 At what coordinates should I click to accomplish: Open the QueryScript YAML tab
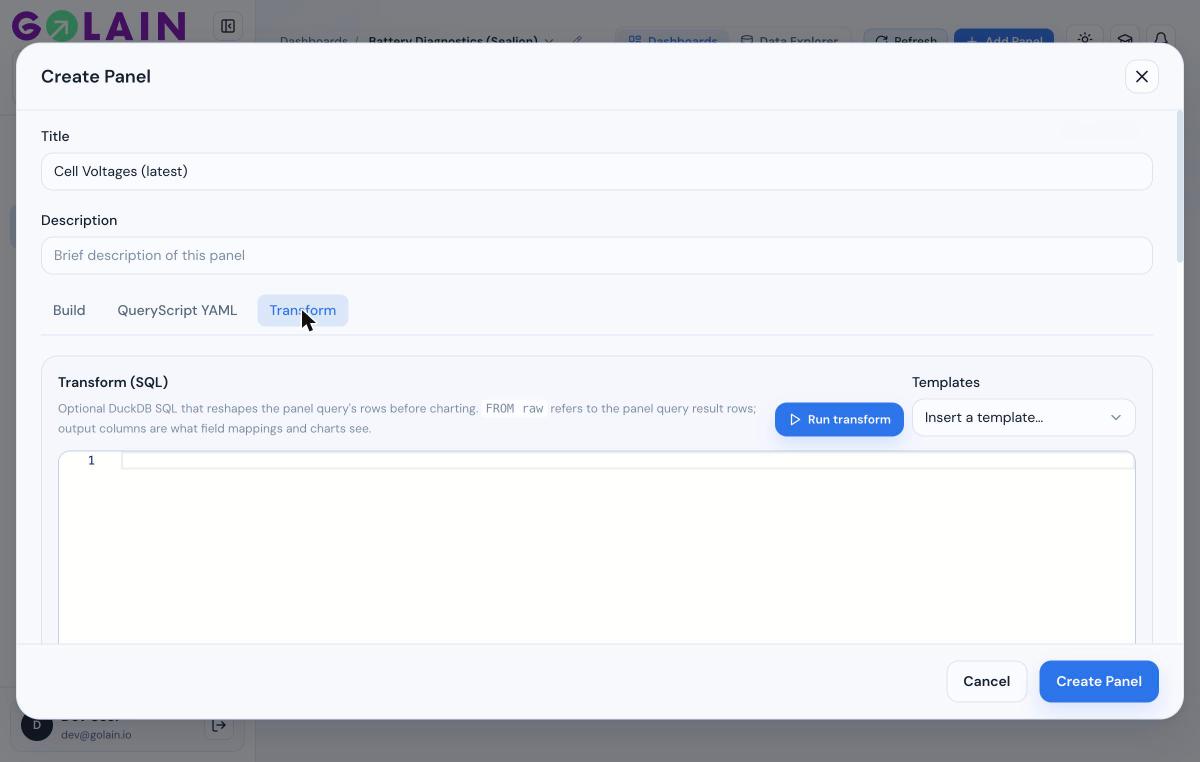pos(177,310)
